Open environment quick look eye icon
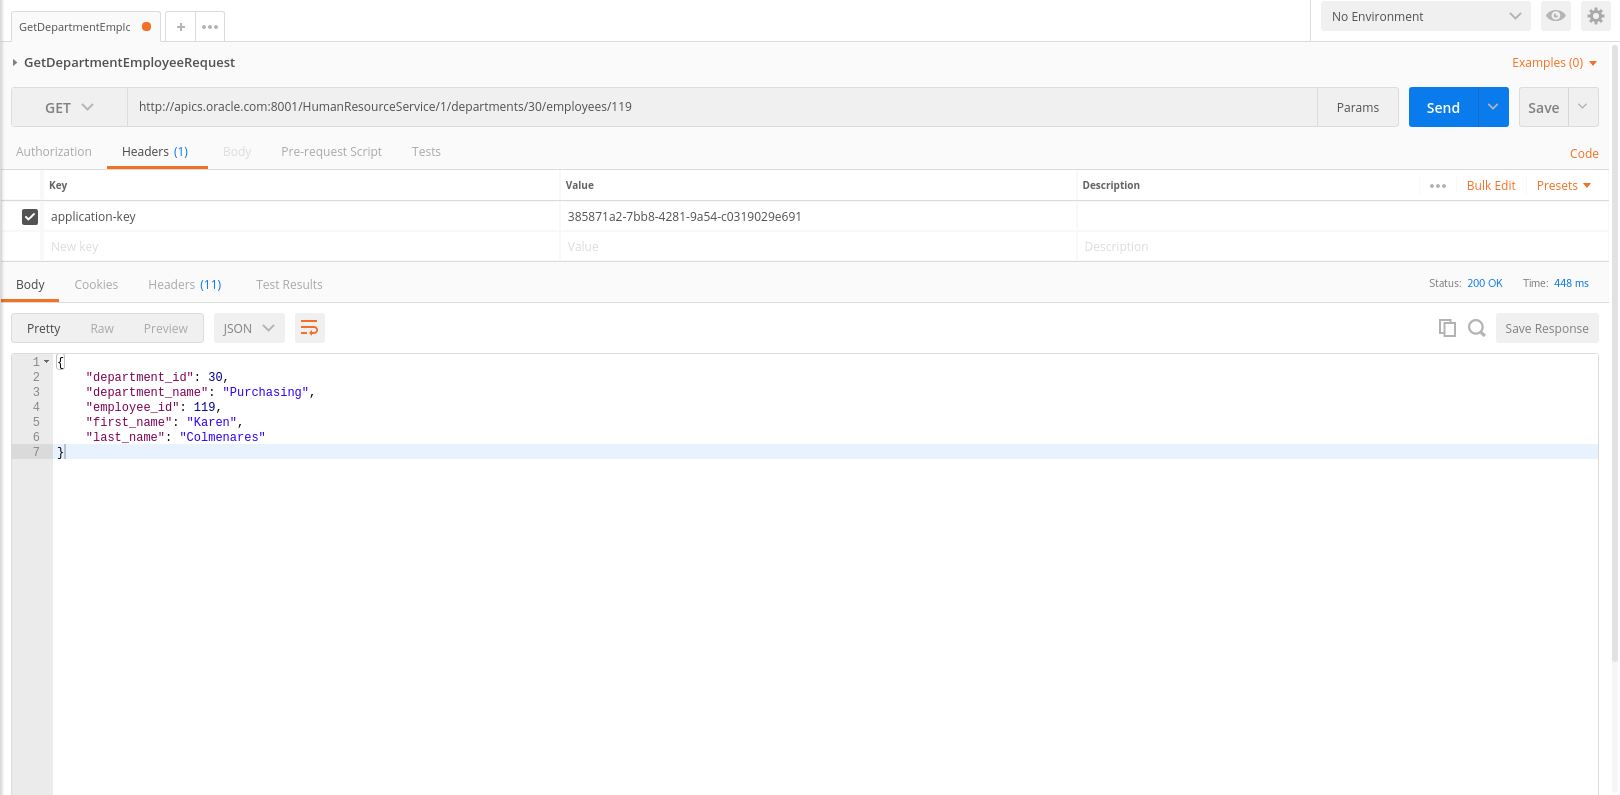Image resolution: width=1620 pixels, height=795 pixels. pyautogui.click(x=1555, y=16)
